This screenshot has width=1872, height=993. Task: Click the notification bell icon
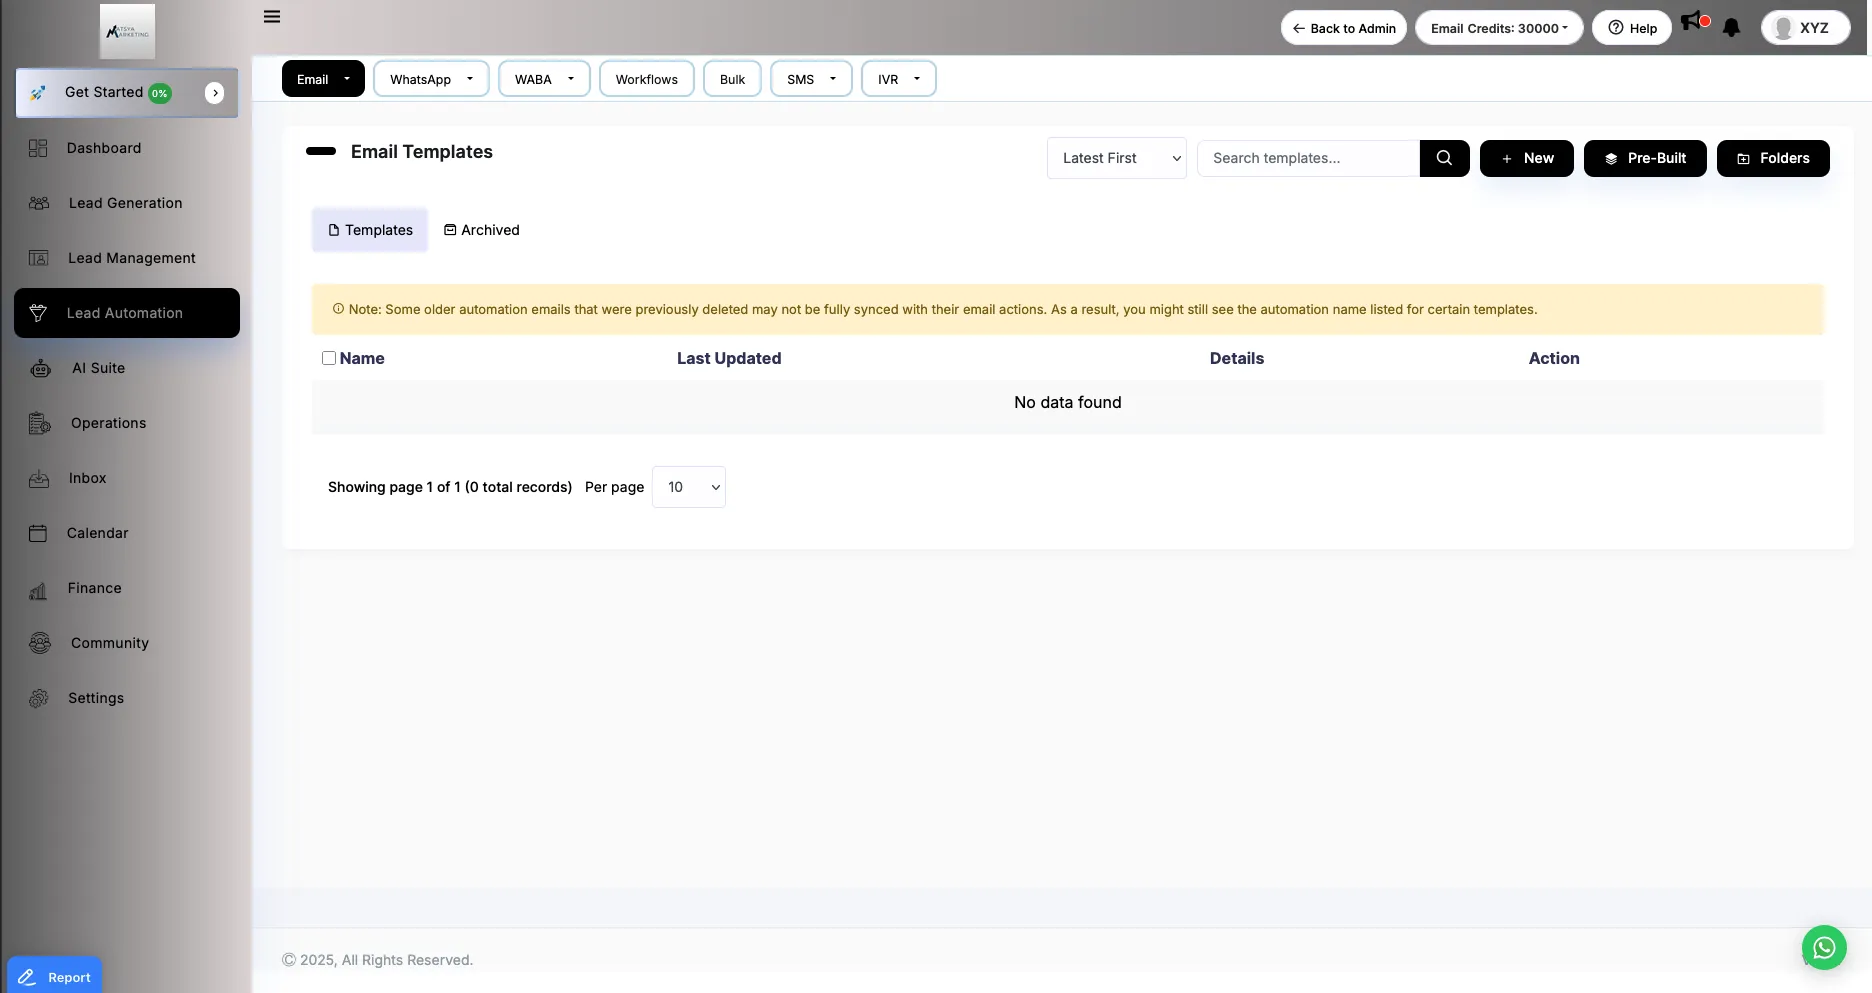point(1732,28)
